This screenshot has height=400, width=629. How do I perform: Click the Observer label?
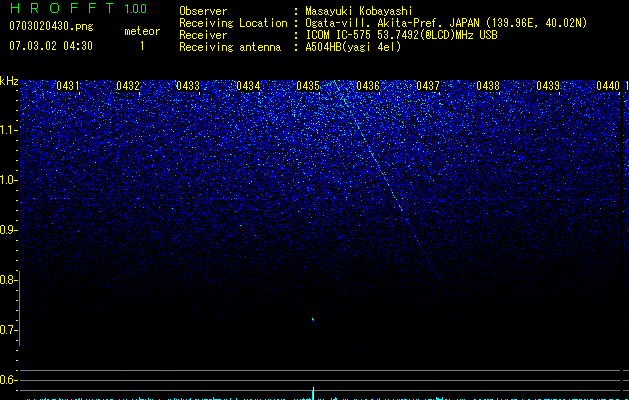(x=203, y=11)
